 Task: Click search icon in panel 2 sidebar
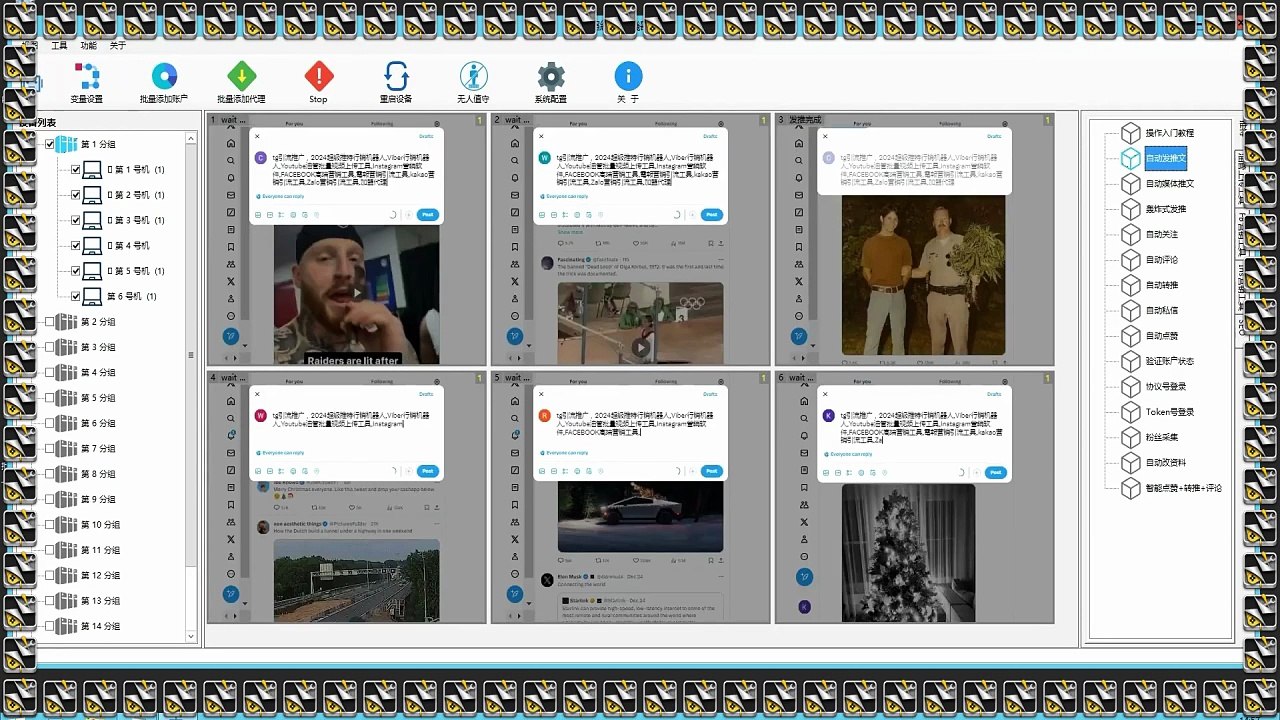515,161
